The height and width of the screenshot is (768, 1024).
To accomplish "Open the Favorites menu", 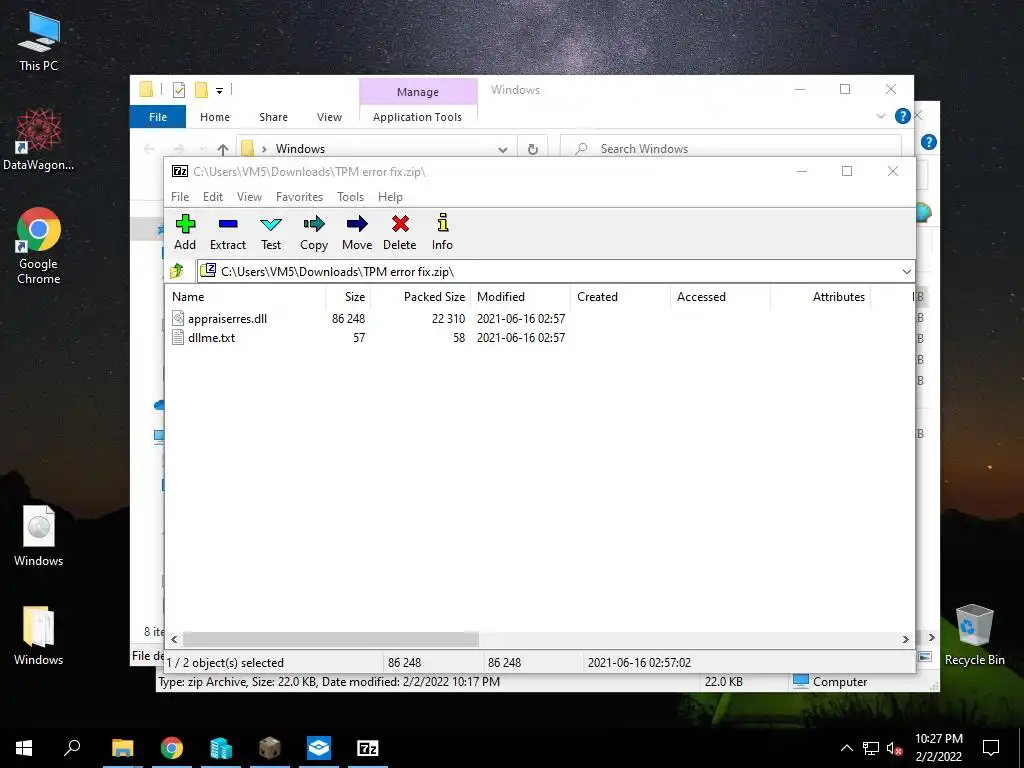I will pyautogui.click(x=299, y=197).
